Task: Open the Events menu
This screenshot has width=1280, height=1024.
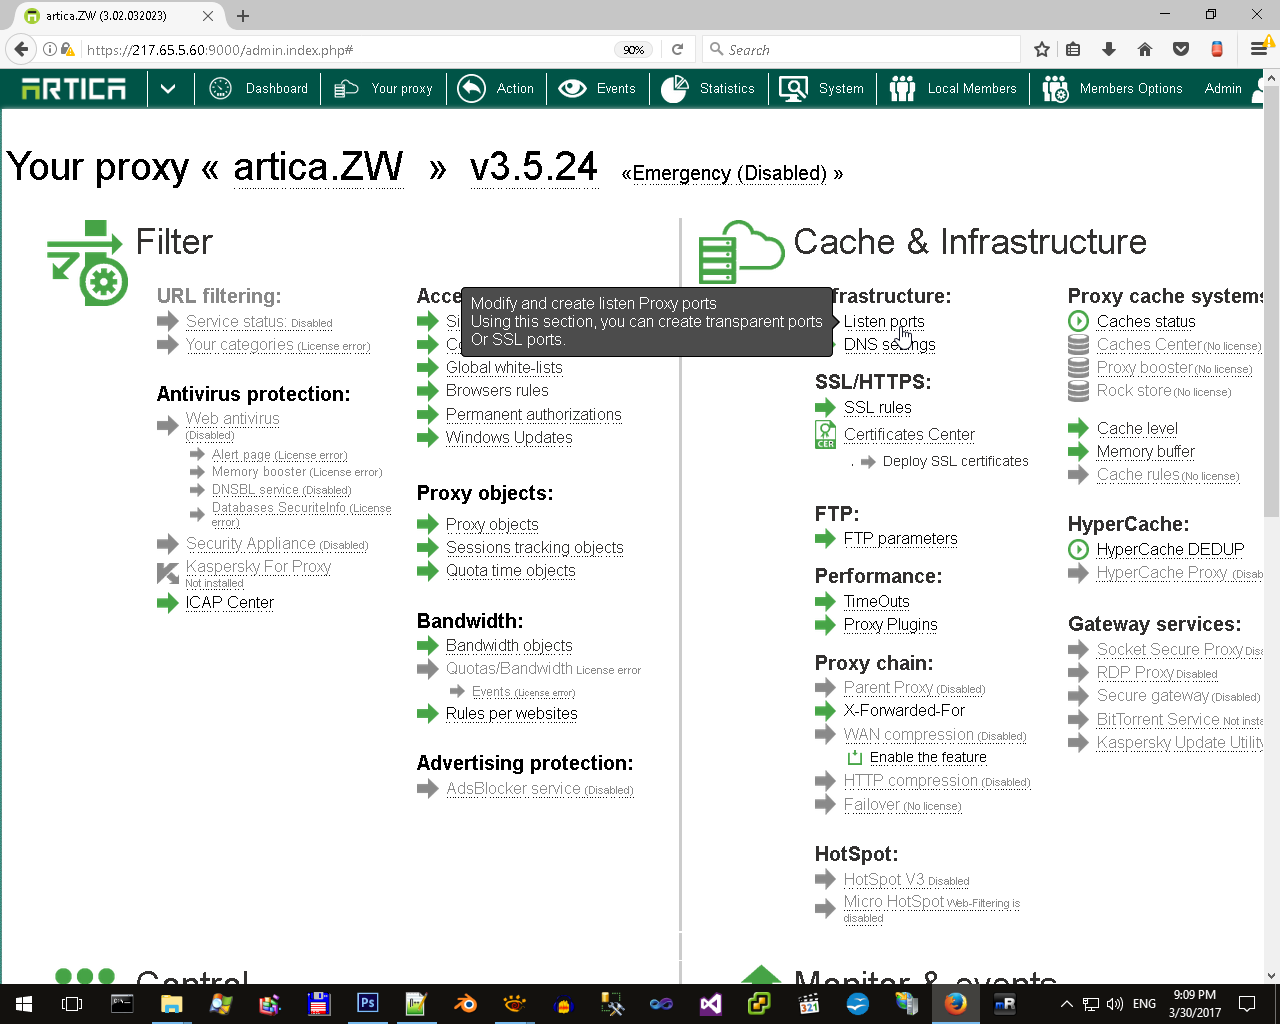Action: coord(616,89)
